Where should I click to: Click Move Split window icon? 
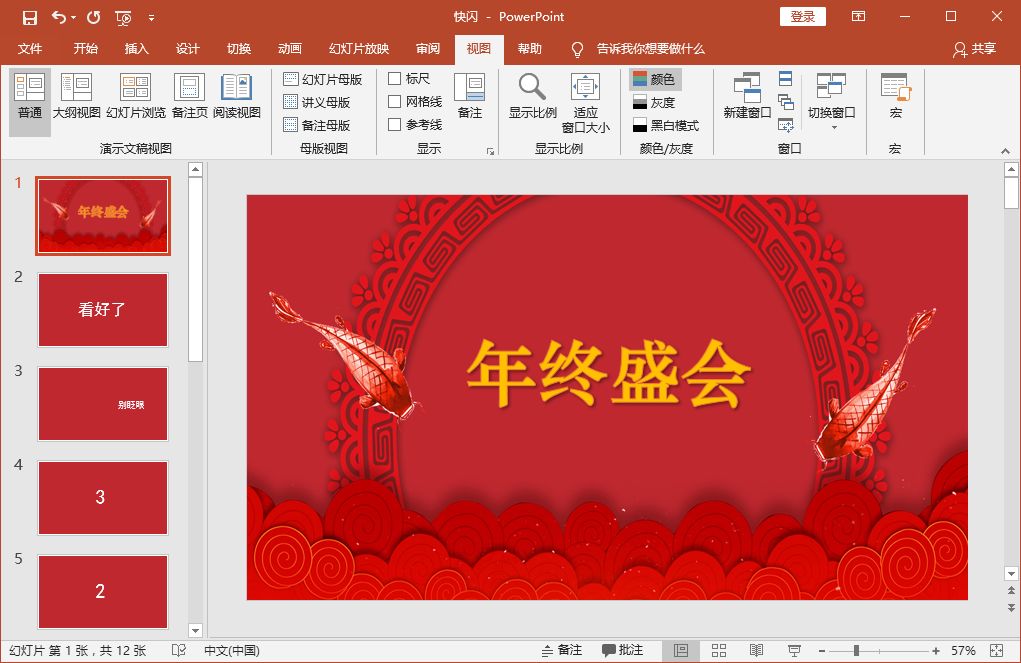tap(785, 124)
